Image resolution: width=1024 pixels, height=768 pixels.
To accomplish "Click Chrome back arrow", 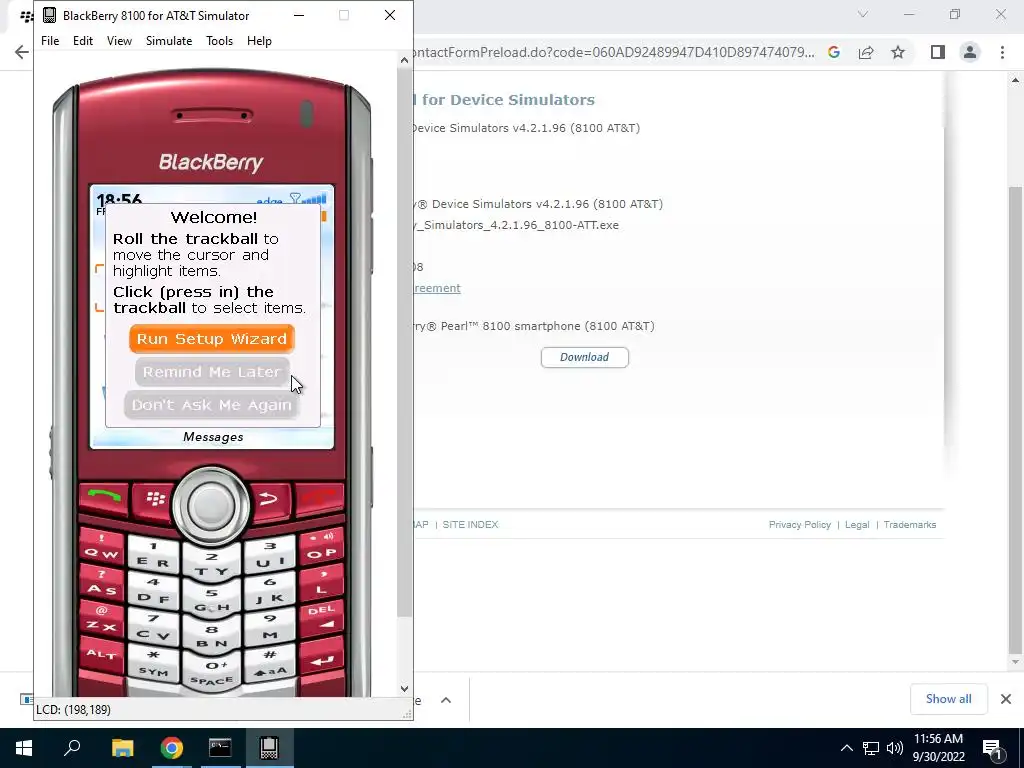I will [22, 52].
